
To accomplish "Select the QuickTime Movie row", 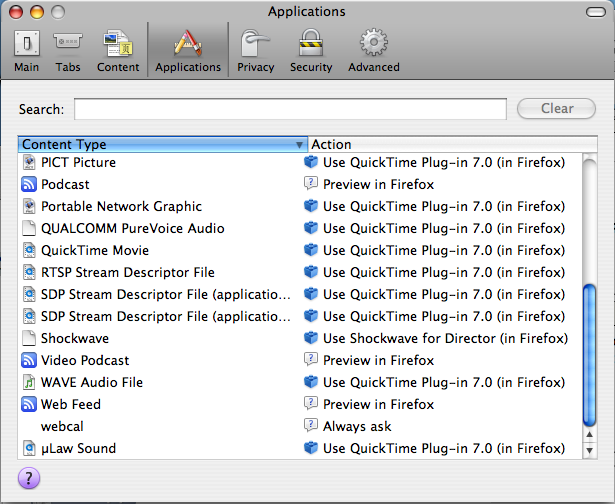I will 95,250.
